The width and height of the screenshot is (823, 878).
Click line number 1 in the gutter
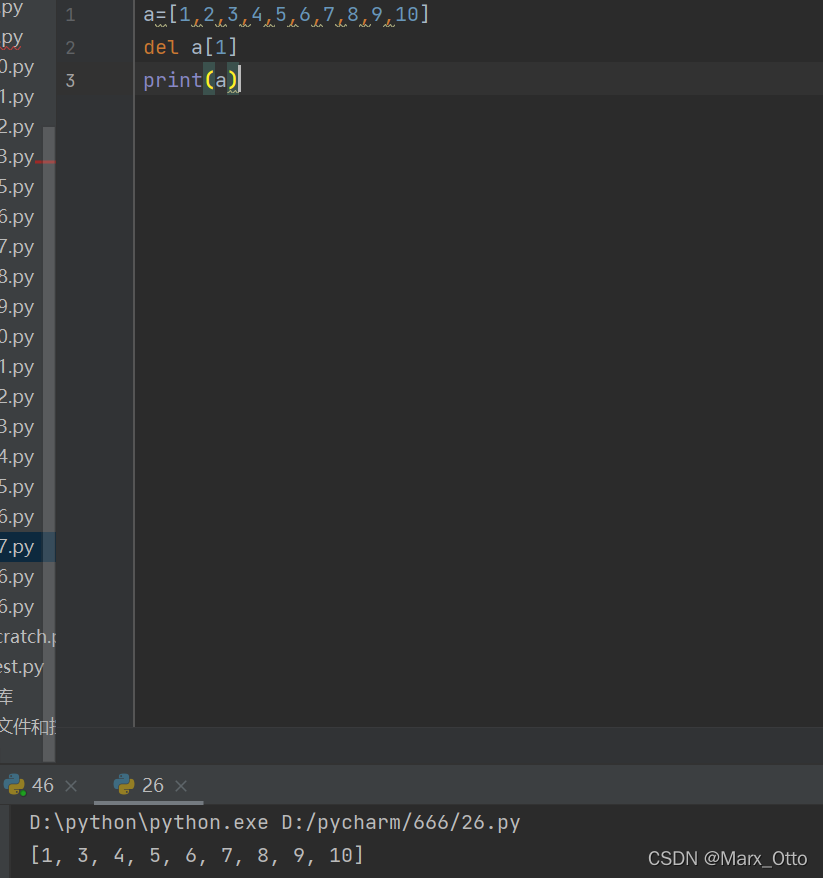click(70, 15)
